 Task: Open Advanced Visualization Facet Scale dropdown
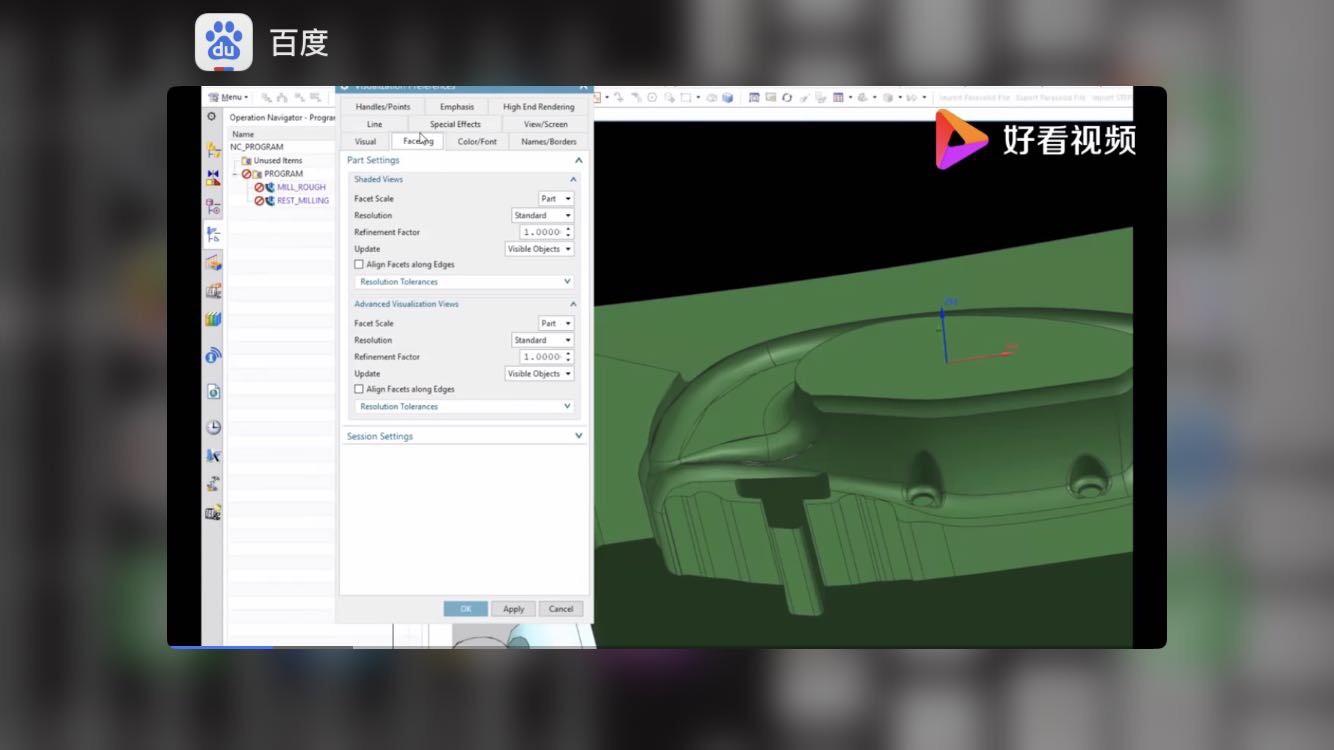(556, 324)
